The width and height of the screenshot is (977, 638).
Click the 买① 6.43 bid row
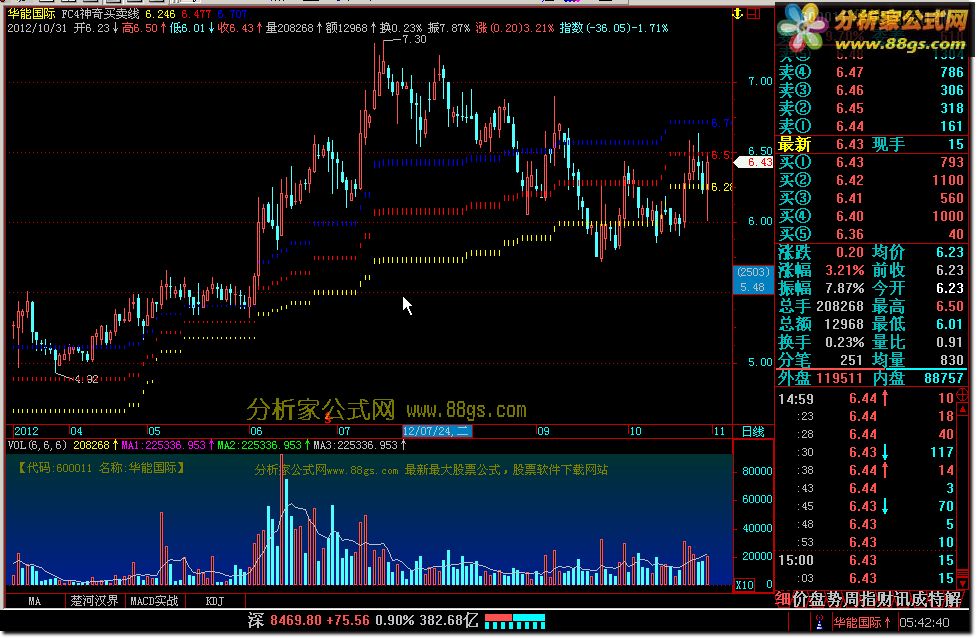point(871,163)
